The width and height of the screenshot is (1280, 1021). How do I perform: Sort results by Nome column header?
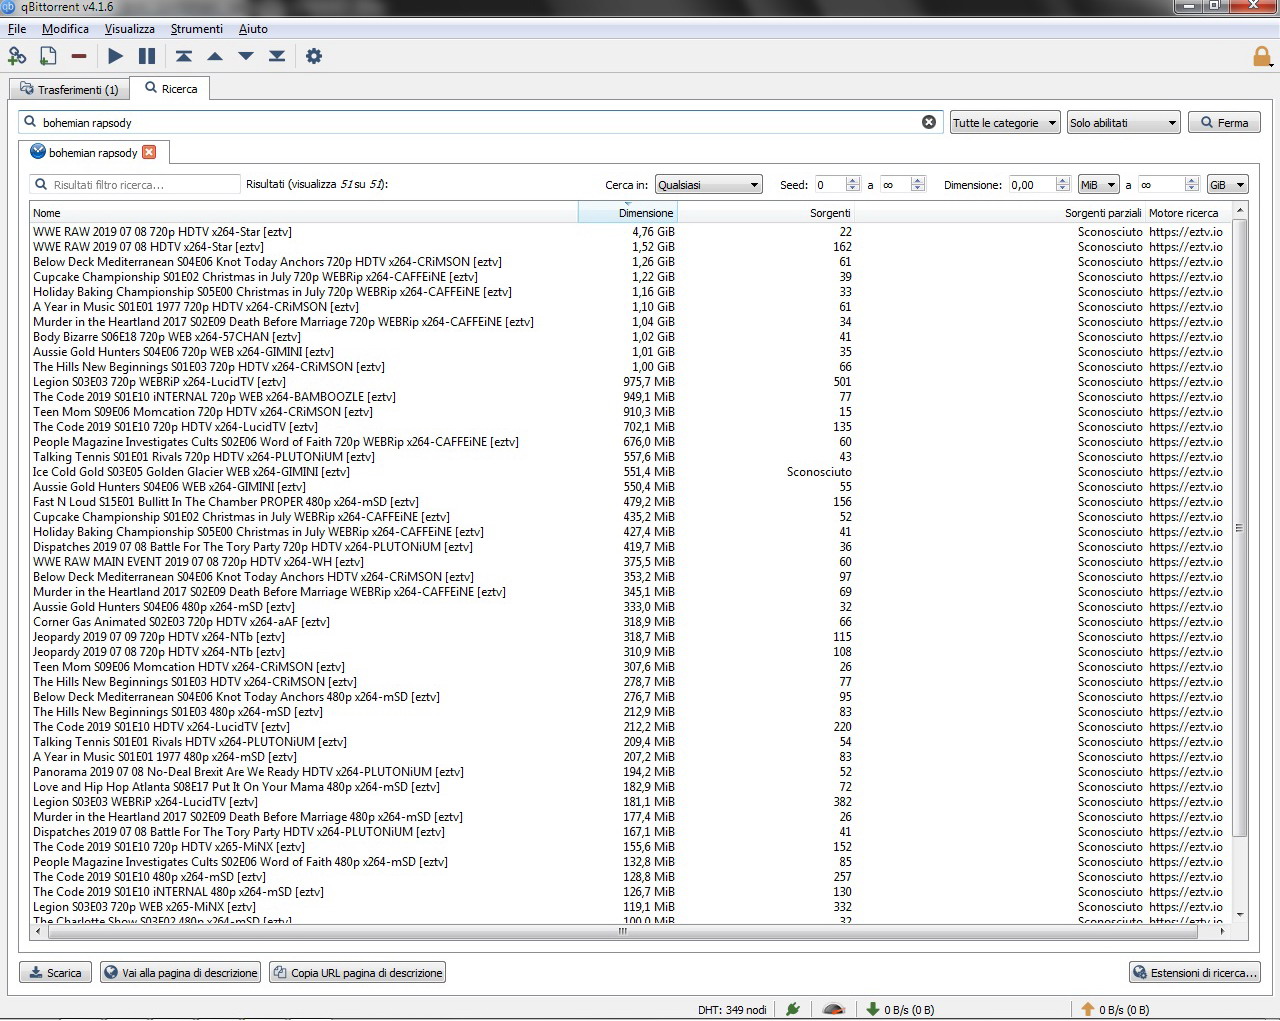(x=304, y=212)
